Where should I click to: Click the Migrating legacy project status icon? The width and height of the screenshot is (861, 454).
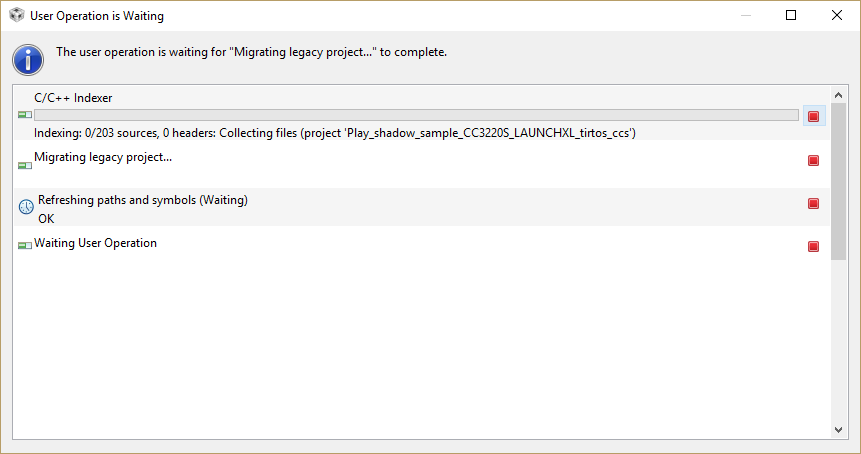coord(25,165)
